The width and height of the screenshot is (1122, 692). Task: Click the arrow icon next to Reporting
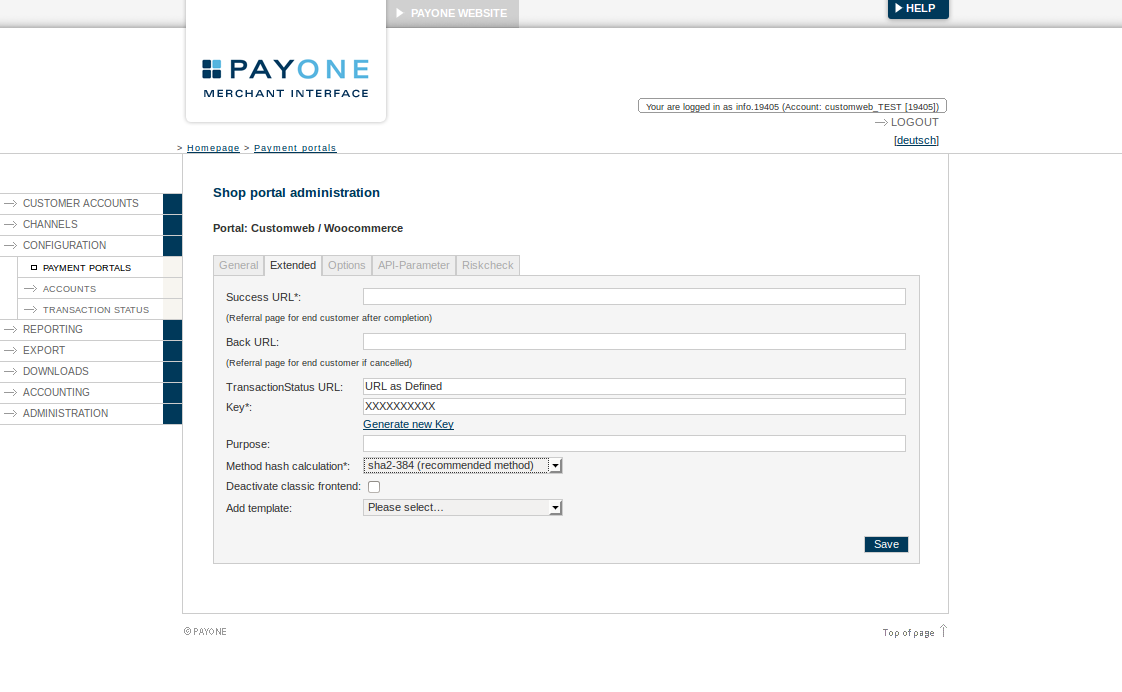pos(11,330)
